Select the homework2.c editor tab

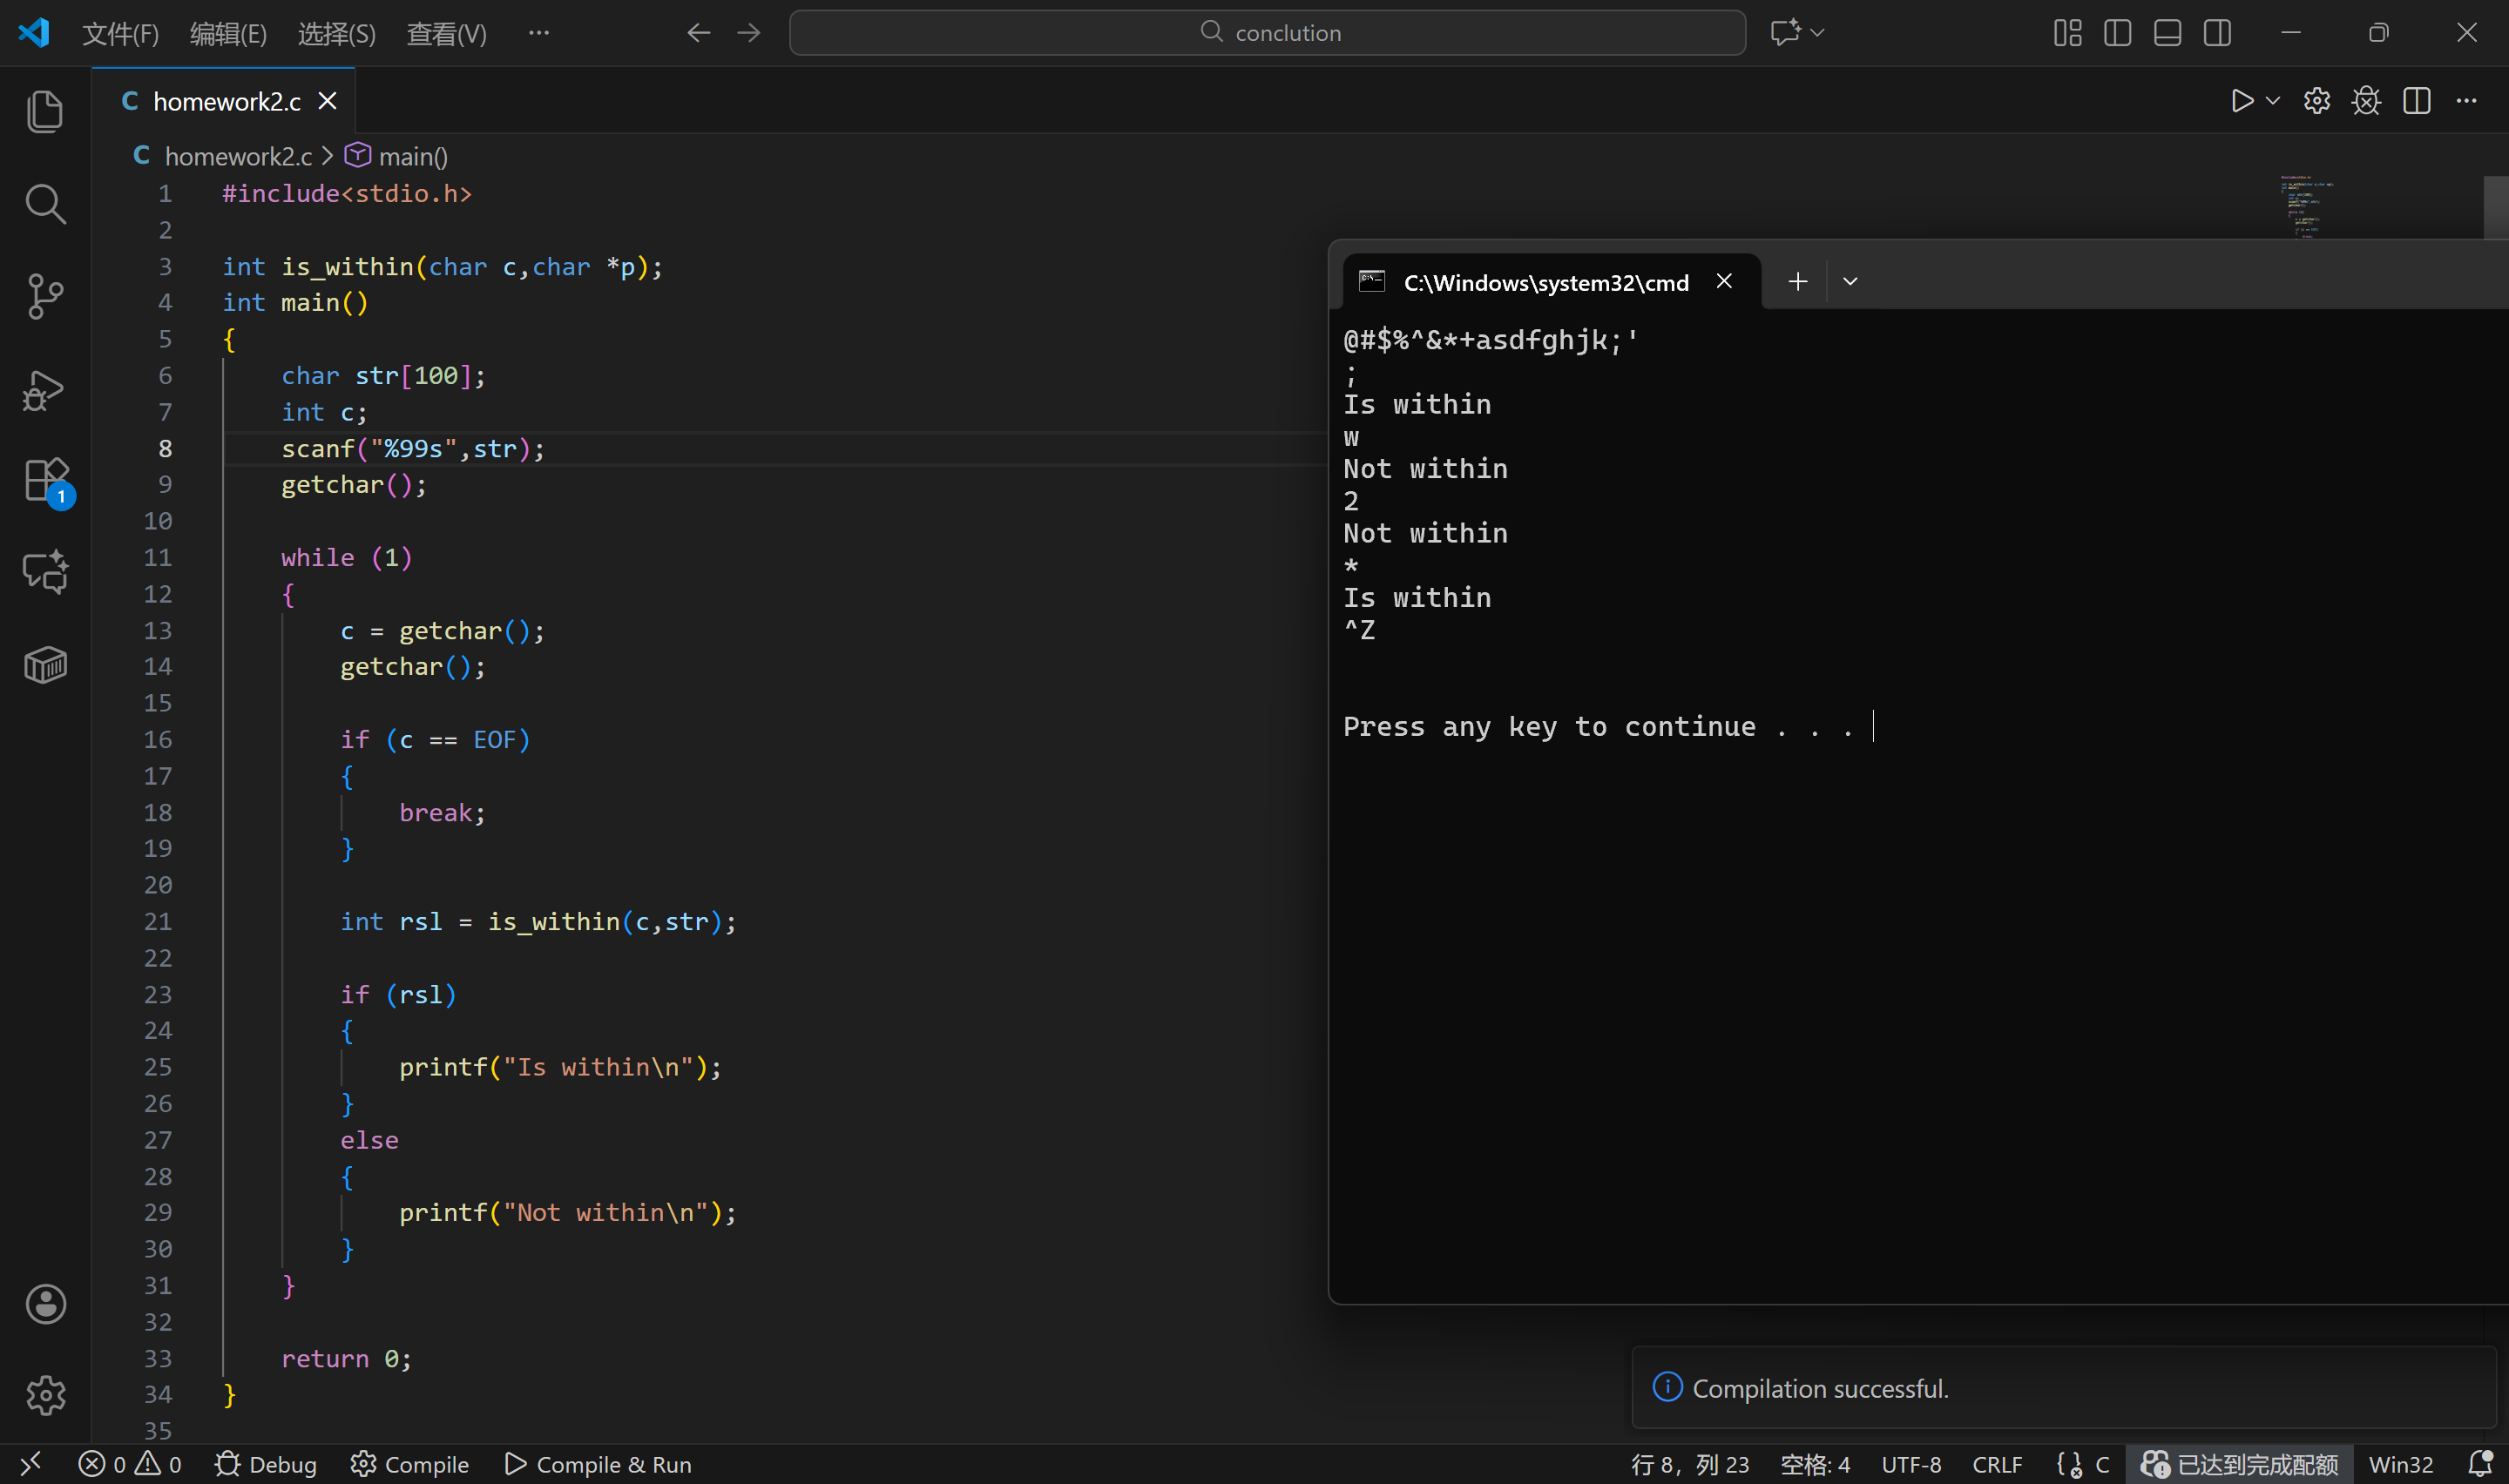226,101
